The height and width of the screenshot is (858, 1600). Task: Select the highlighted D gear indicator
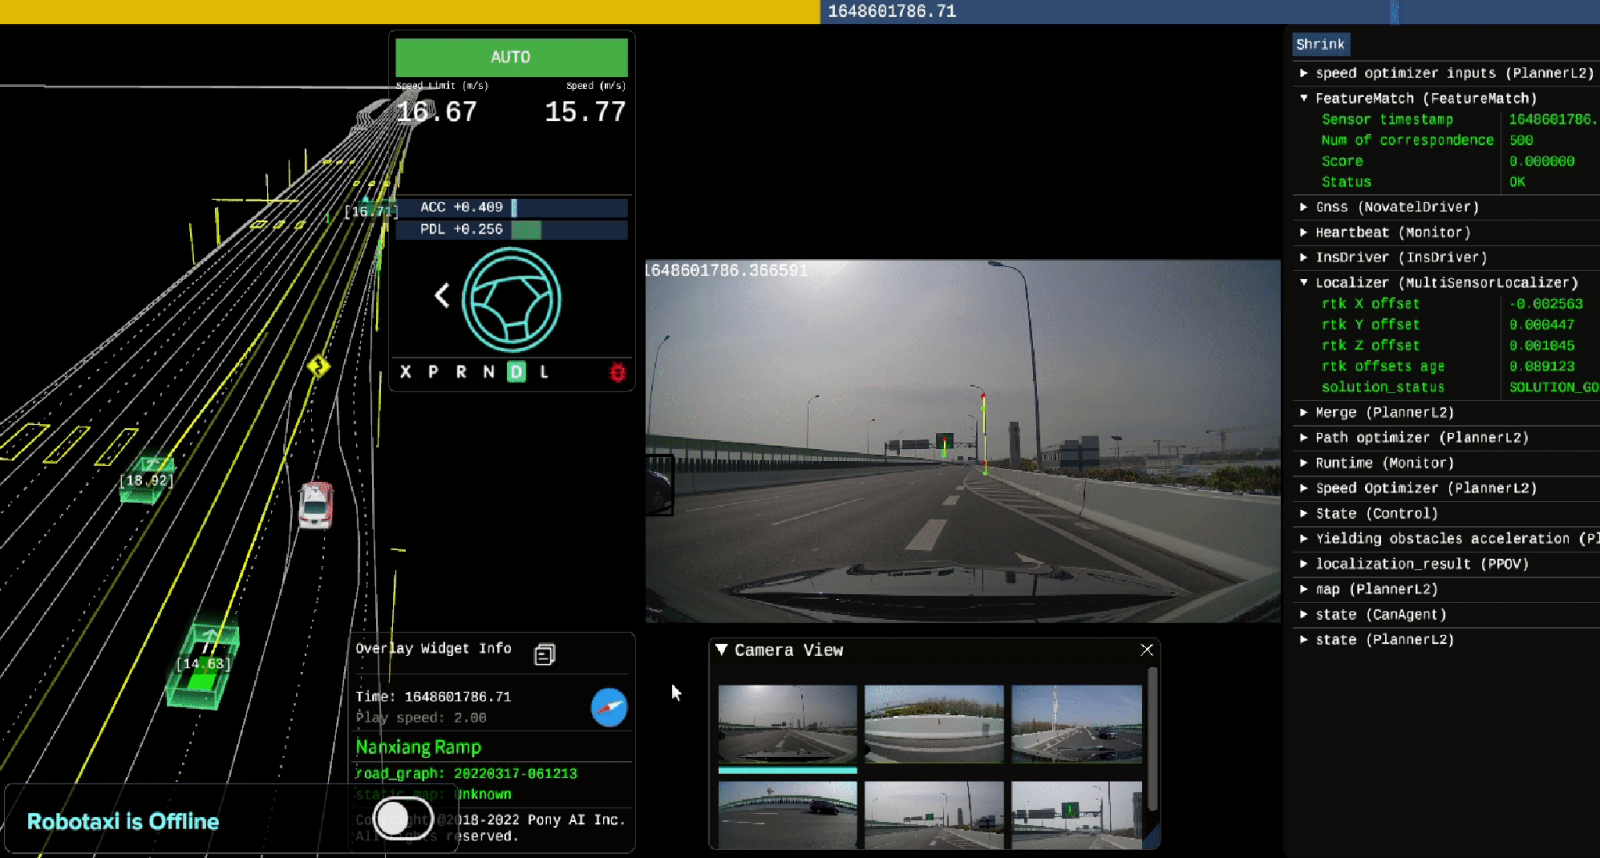[516, 372]
